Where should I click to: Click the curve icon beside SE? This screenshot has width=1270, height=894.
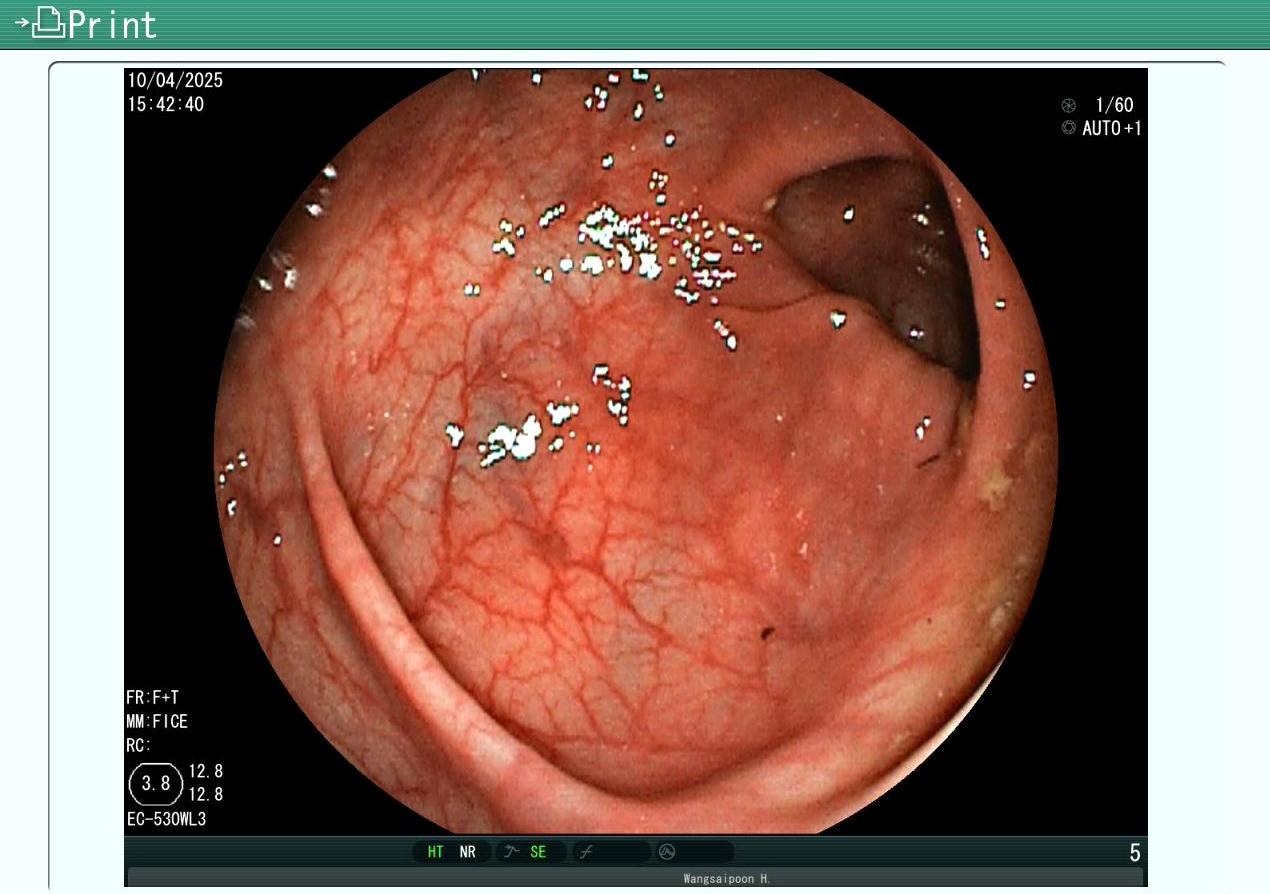click(512, 852)
